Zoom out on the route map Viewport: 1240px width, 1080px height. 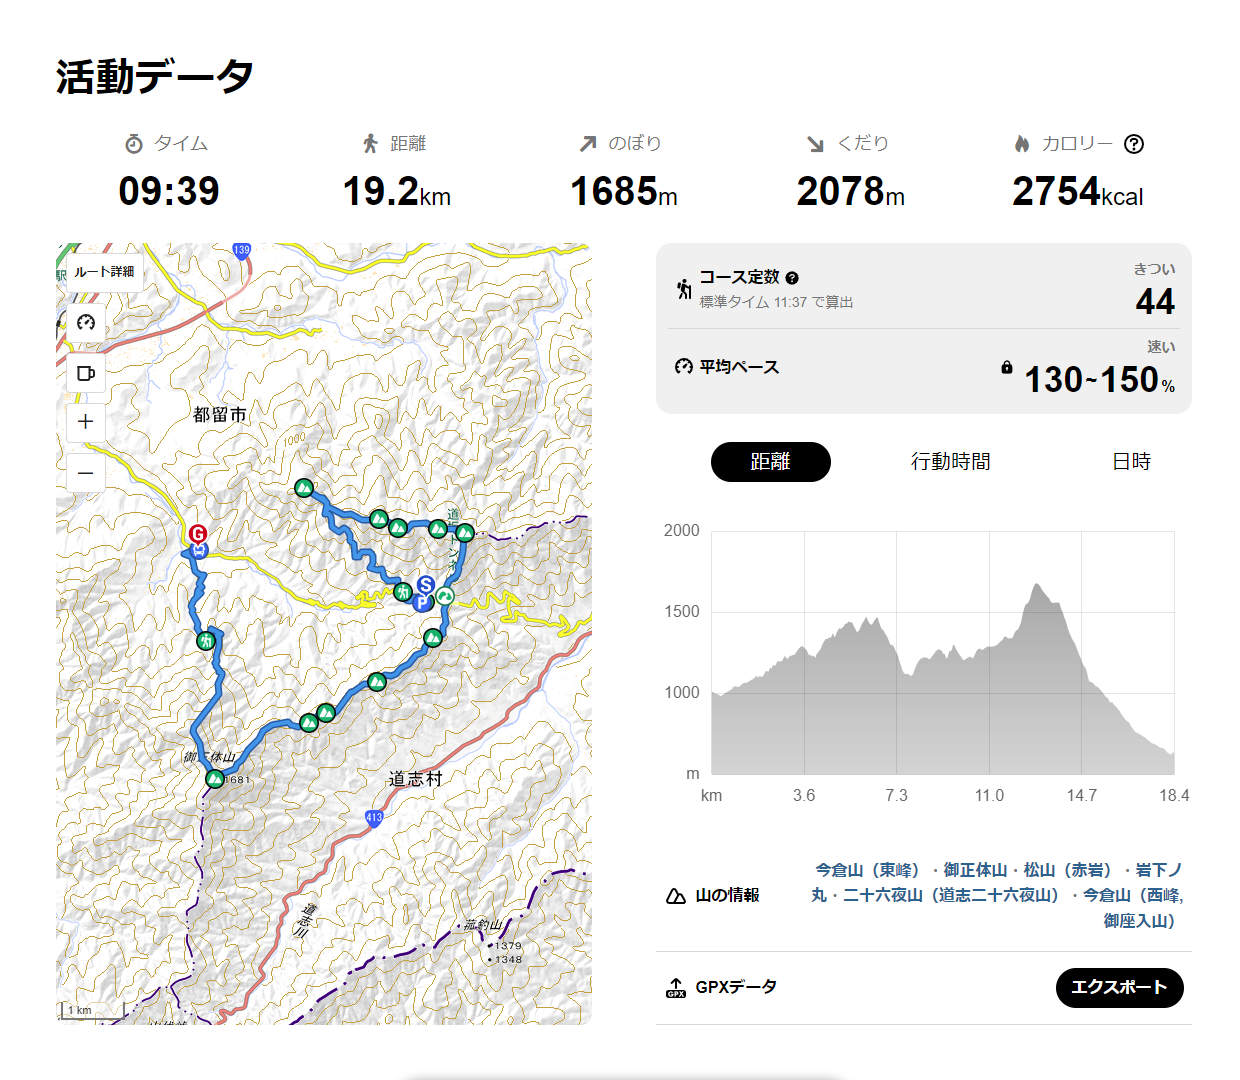[x=86, y=473]
